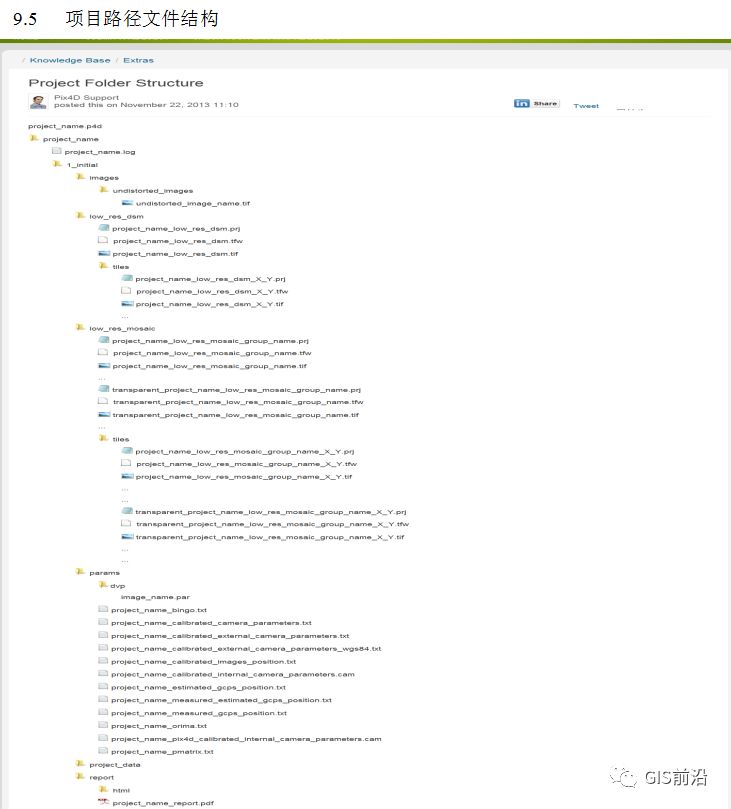Click the low_res_dsm folder icon
Image resolution: width=731 pixels, height=809 pixels.
point(80,216)
